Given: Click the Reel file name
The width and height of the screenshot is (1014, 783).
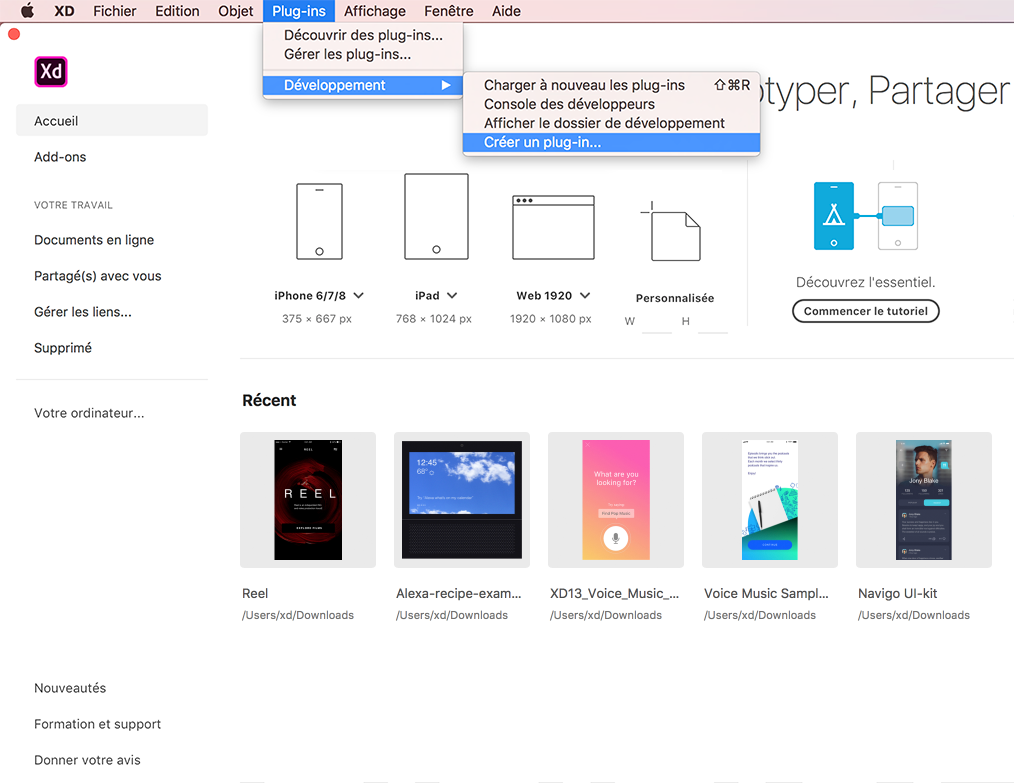Looking at the screenshot, I should (255, 594).
